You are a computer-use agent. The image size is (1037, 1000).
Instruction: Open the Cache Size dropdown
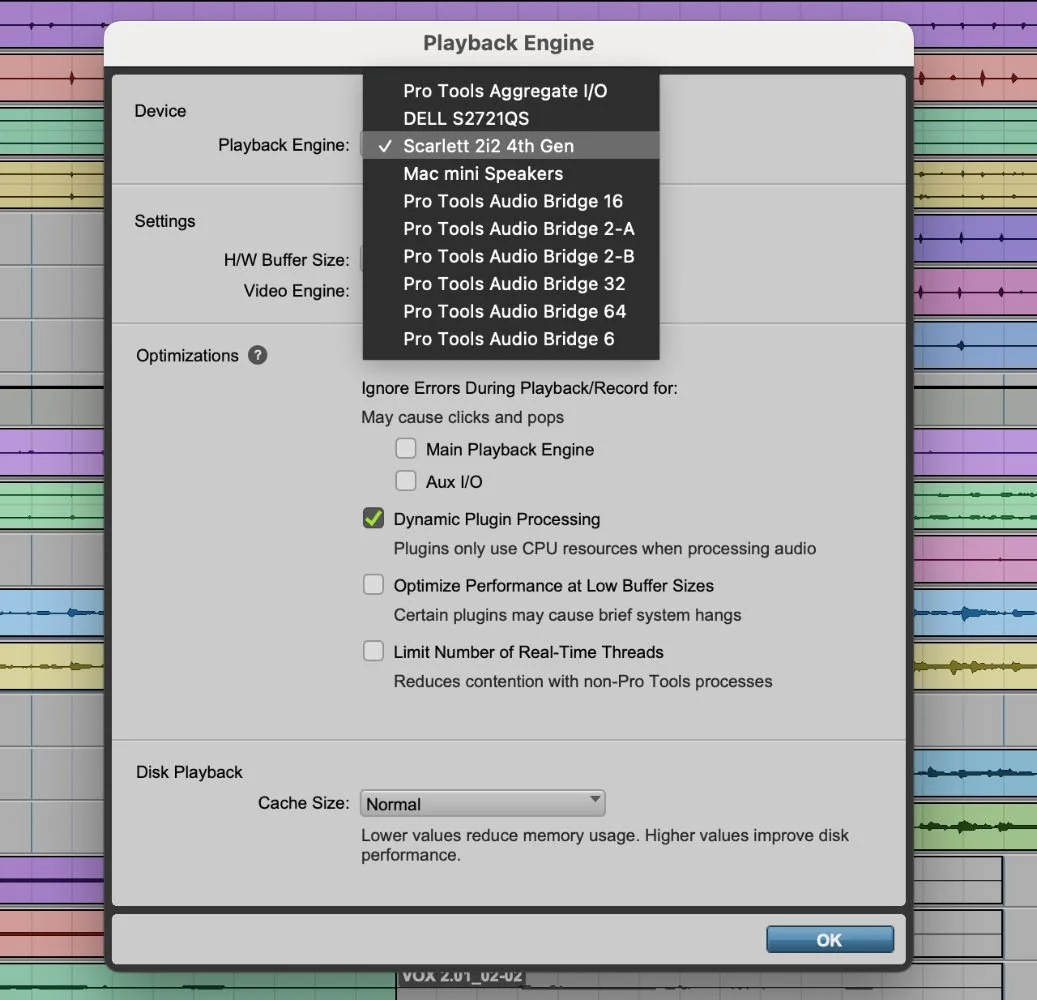tap(482, 804)
